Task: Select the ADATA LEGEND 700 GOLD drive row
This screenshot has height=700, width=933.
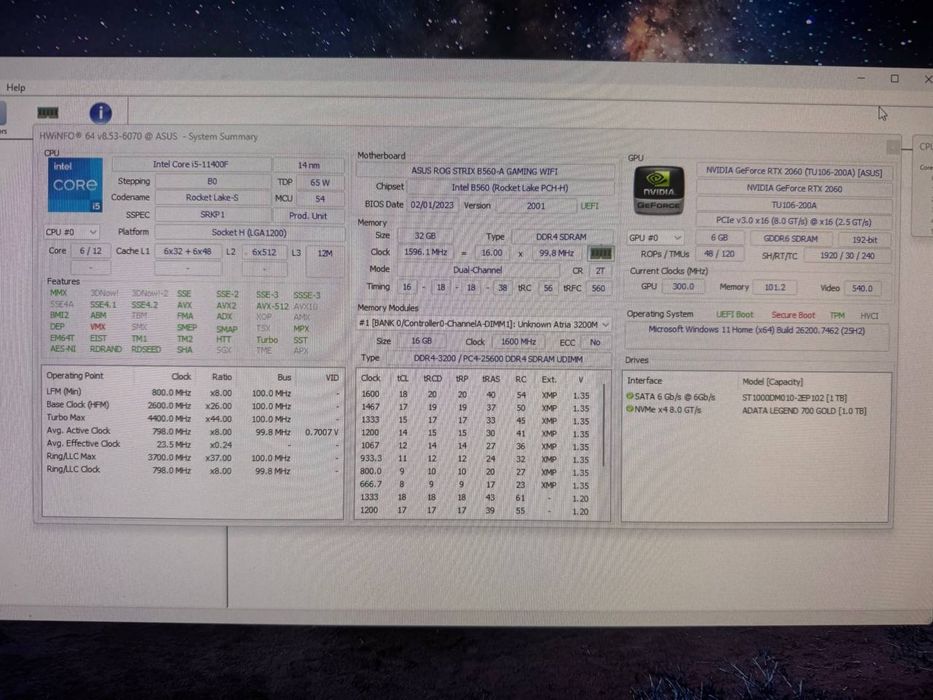Action: click(756, 410)
